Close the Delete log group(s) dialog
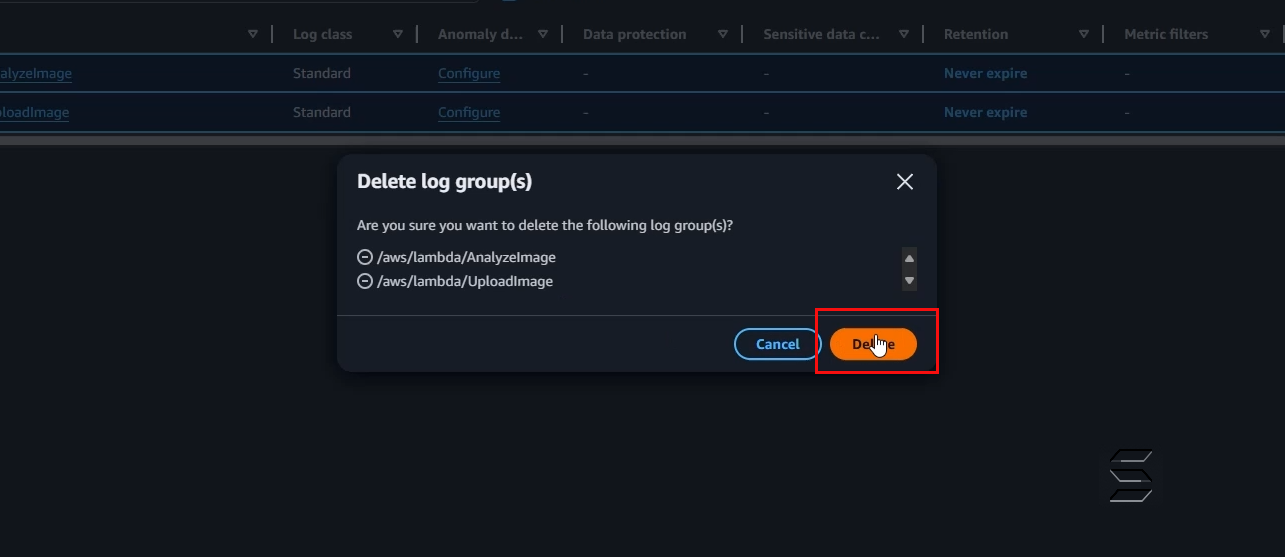This screenshot has width=1285, height=557. (905, 182)
